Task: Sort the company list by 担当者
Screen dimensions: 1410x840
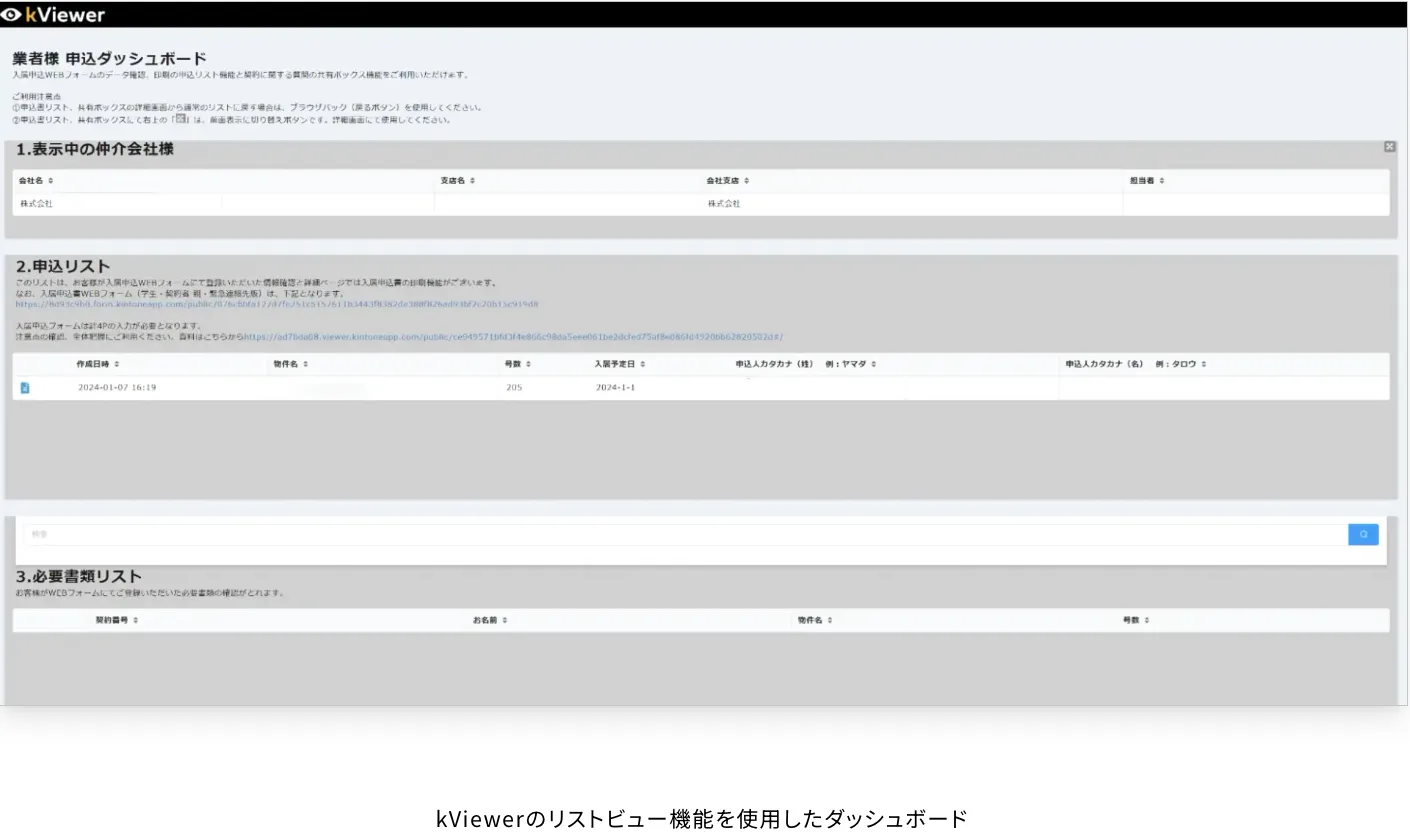Action: [x=1147, y=181]
